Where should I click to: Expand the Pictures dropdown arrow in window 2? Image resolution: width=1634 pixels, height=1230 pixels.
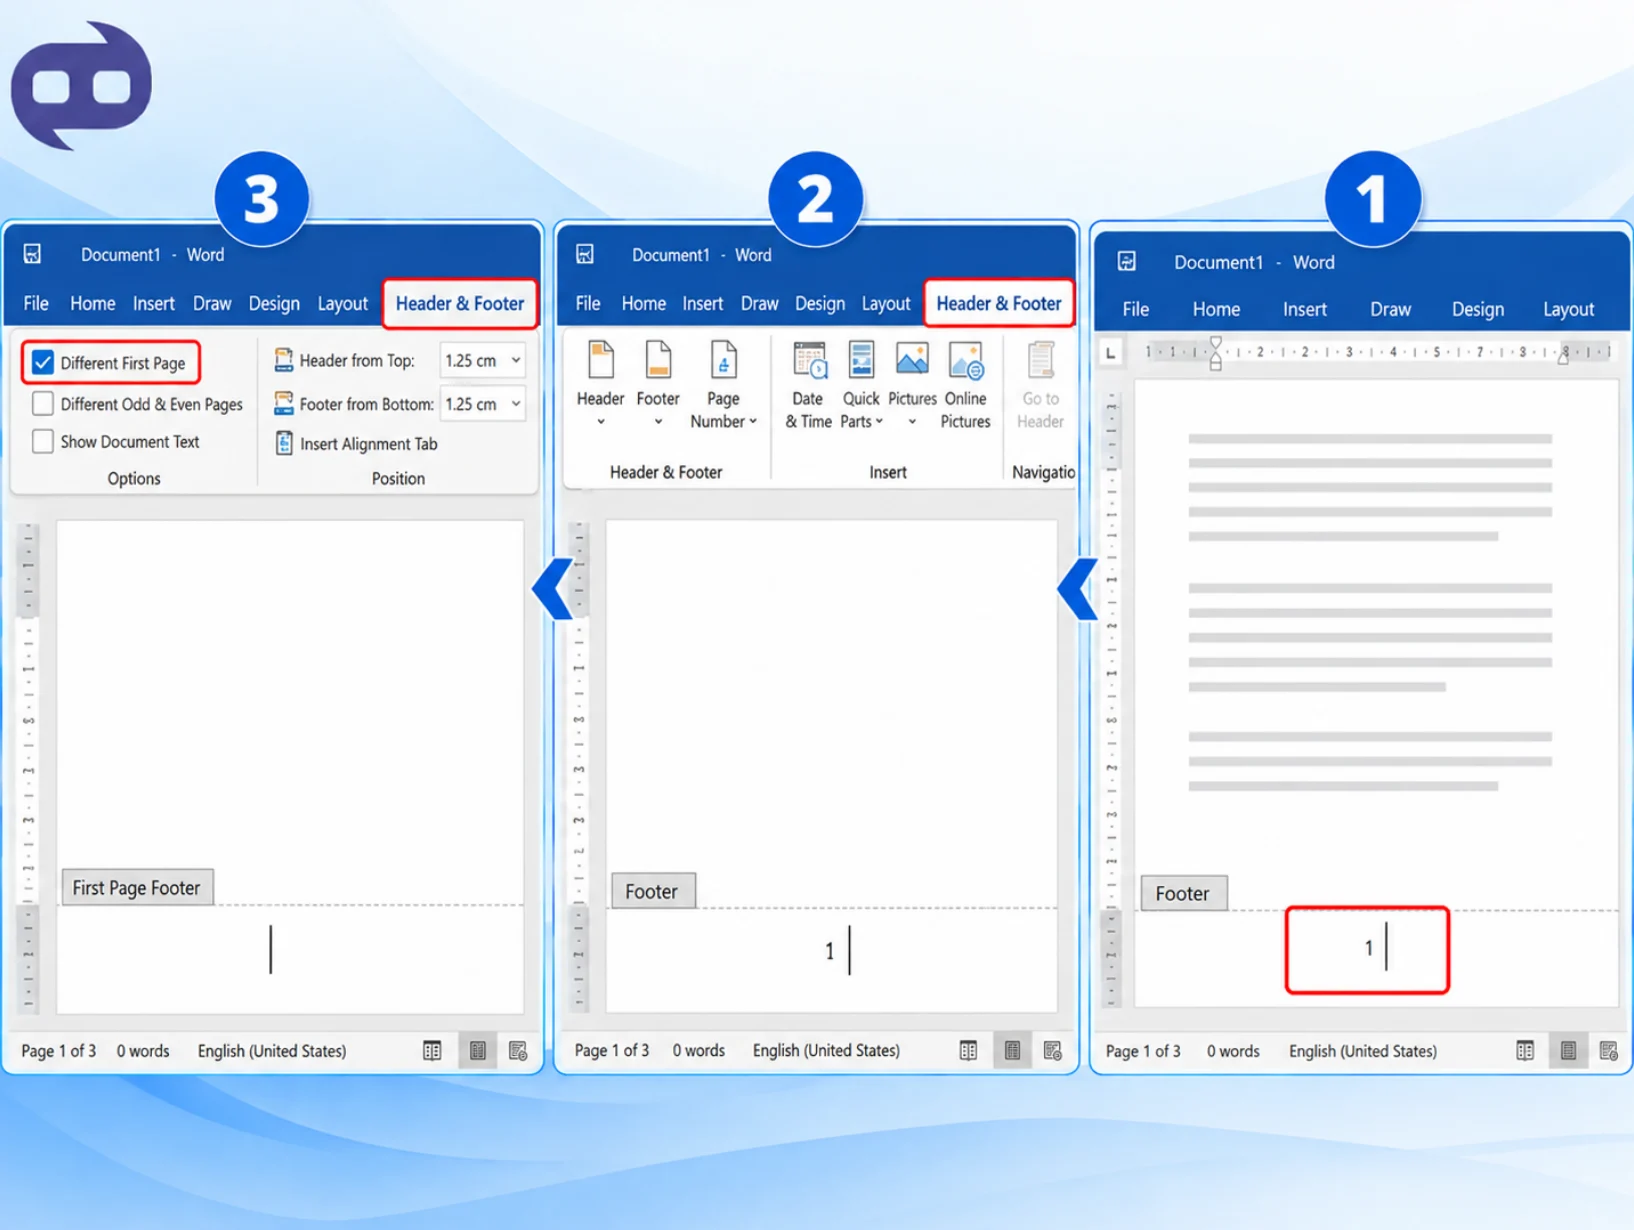(x=912, y=422)
